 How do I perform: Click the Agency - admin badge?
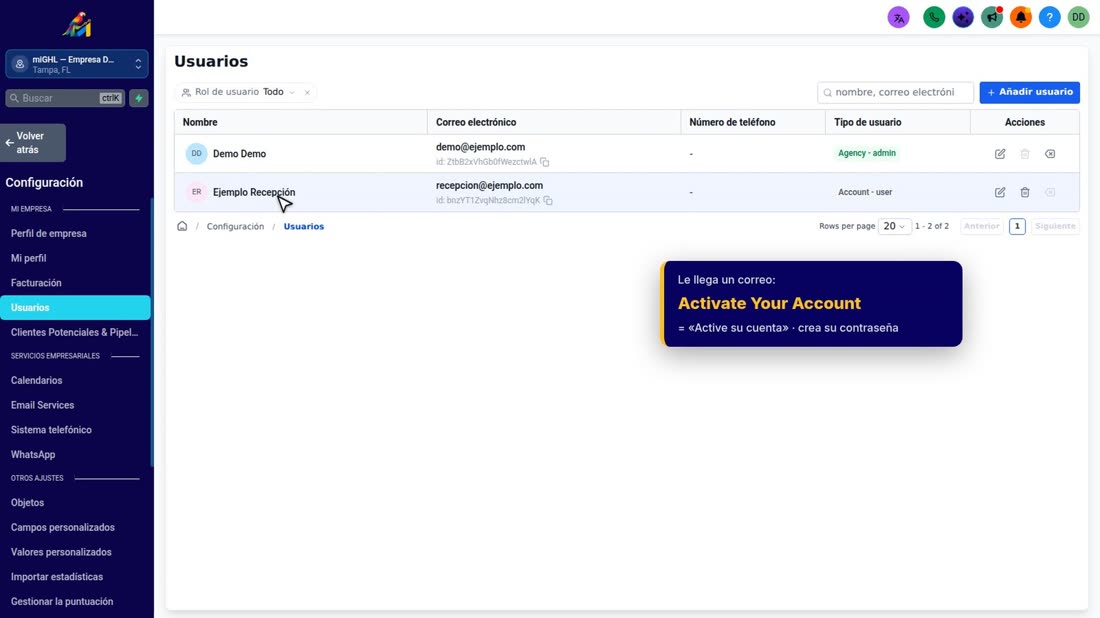[866, 153]
